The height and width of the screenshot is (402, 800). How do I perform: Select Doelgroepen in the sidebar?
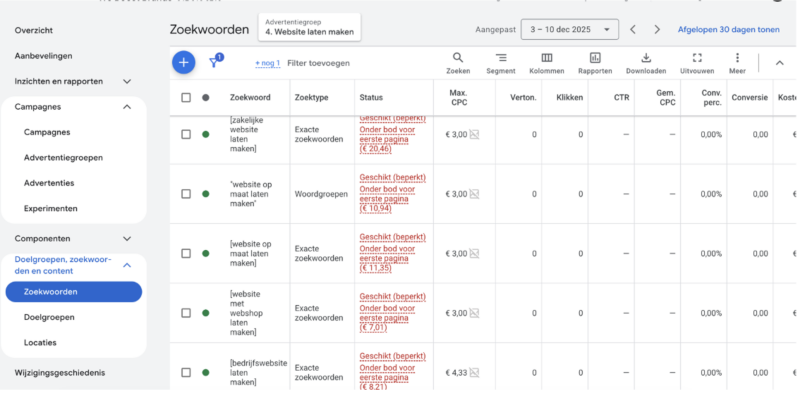click(49, 317)
